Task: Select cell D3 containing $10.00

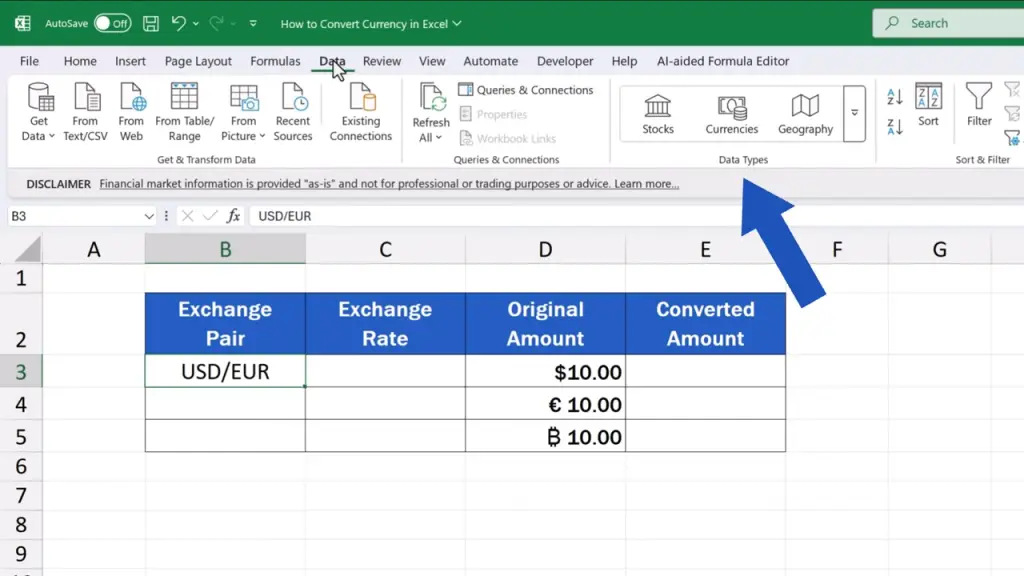Action: [545, 373]
